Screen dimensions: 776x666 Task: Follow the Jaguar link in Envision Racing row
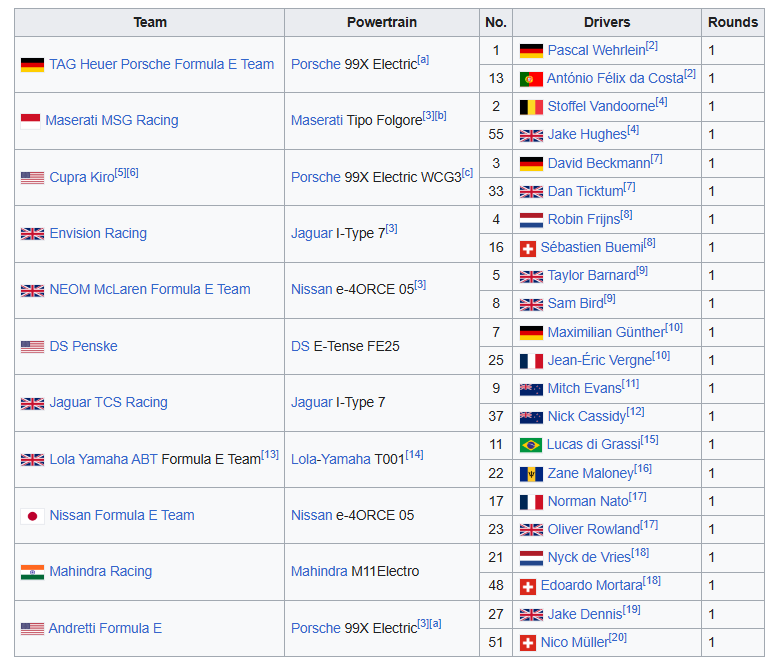(x=311, y=233)
